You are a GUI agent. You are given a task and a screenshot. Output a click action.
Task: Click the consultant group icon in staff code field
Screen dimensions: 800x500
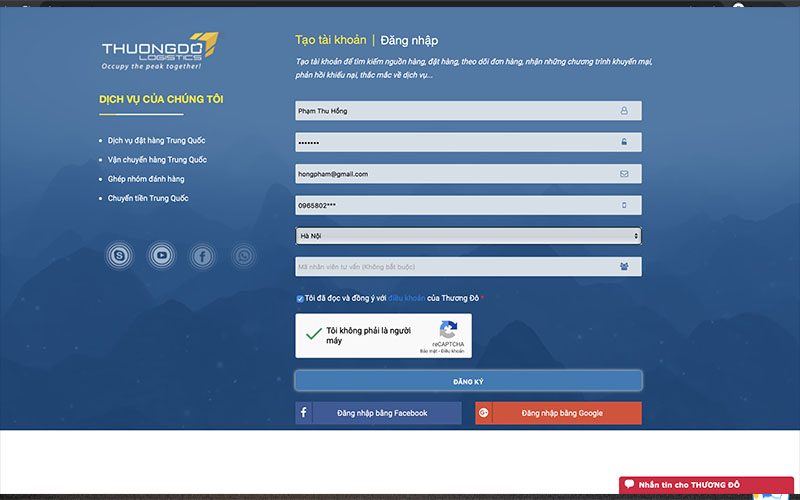[624, 266]
